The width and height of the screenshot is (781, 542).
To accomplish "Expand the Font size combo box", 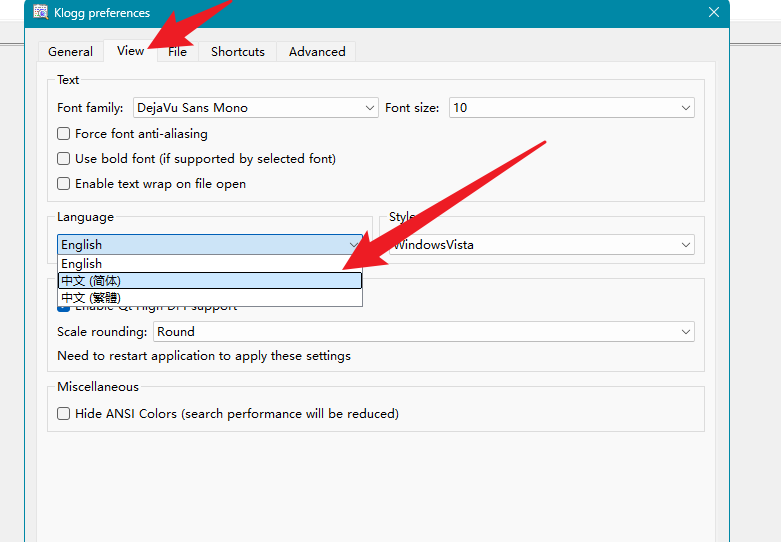I will point(572,108).
